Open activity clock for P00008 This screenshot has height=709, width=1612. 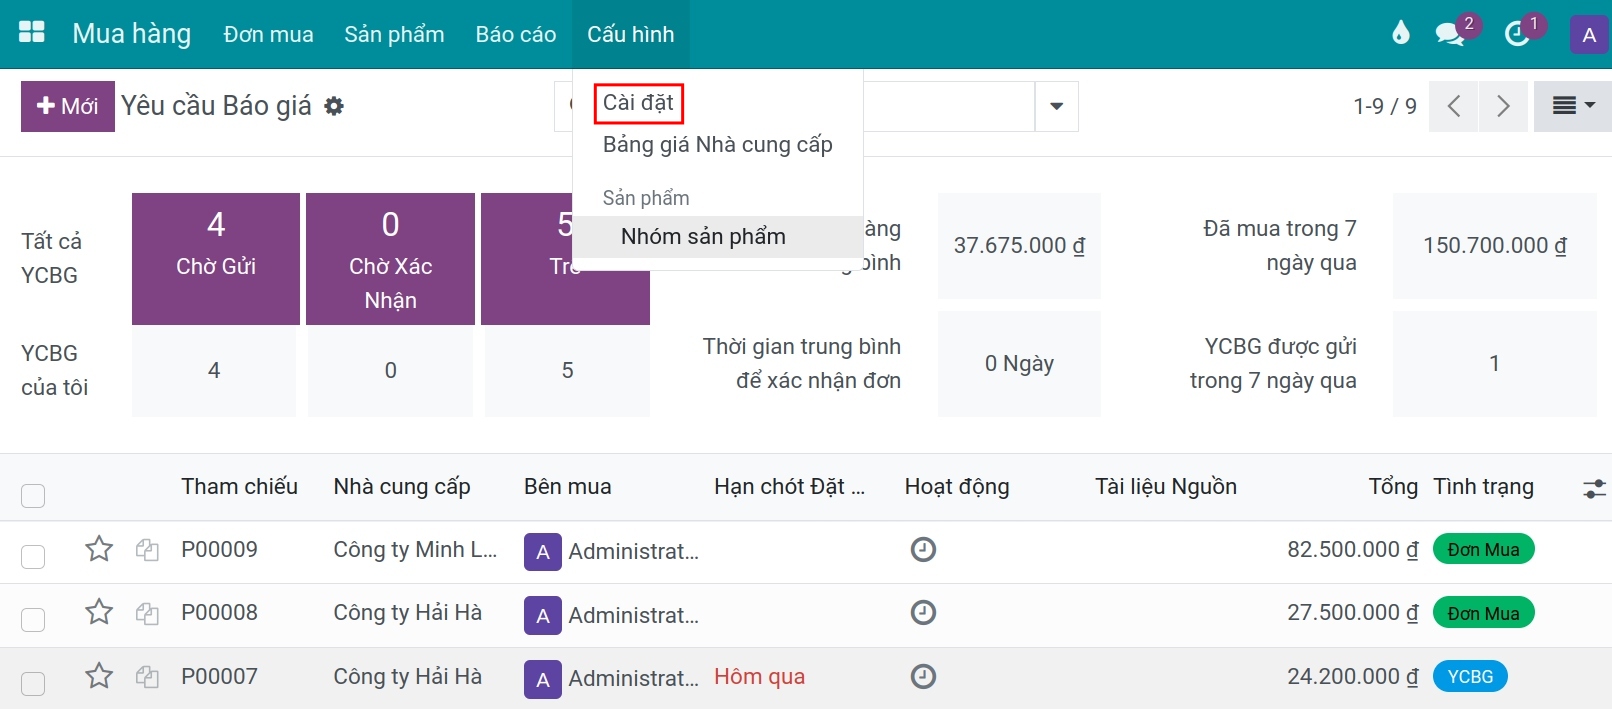pos(923,612)
